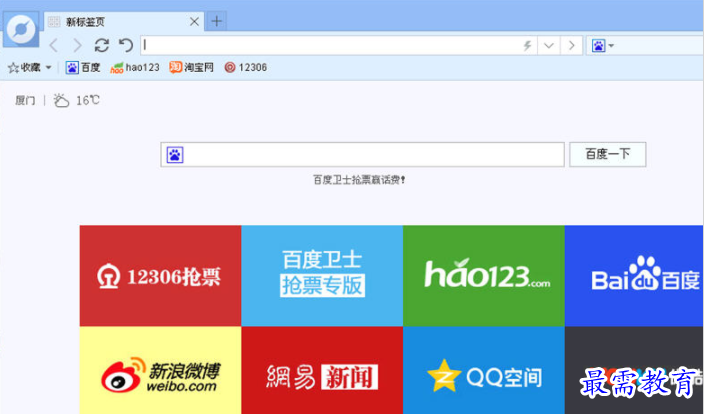The image size is (704, 414).
Task: Click the 厦门 city label
Action: click(25, 100)
